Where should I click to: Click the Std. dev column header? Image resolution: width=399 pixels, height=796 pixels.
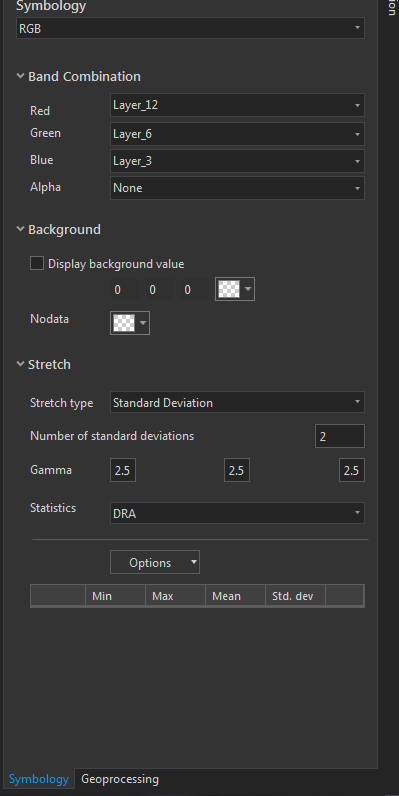(295, 596)
